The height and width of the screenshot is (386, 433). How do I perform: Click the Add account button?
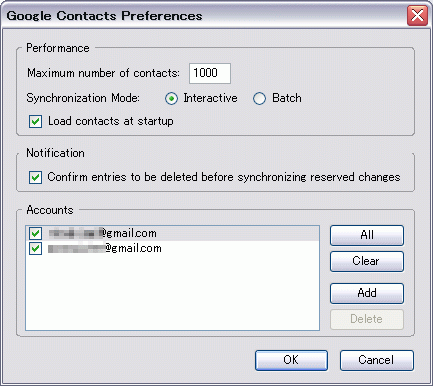click(x=367, y=293)
